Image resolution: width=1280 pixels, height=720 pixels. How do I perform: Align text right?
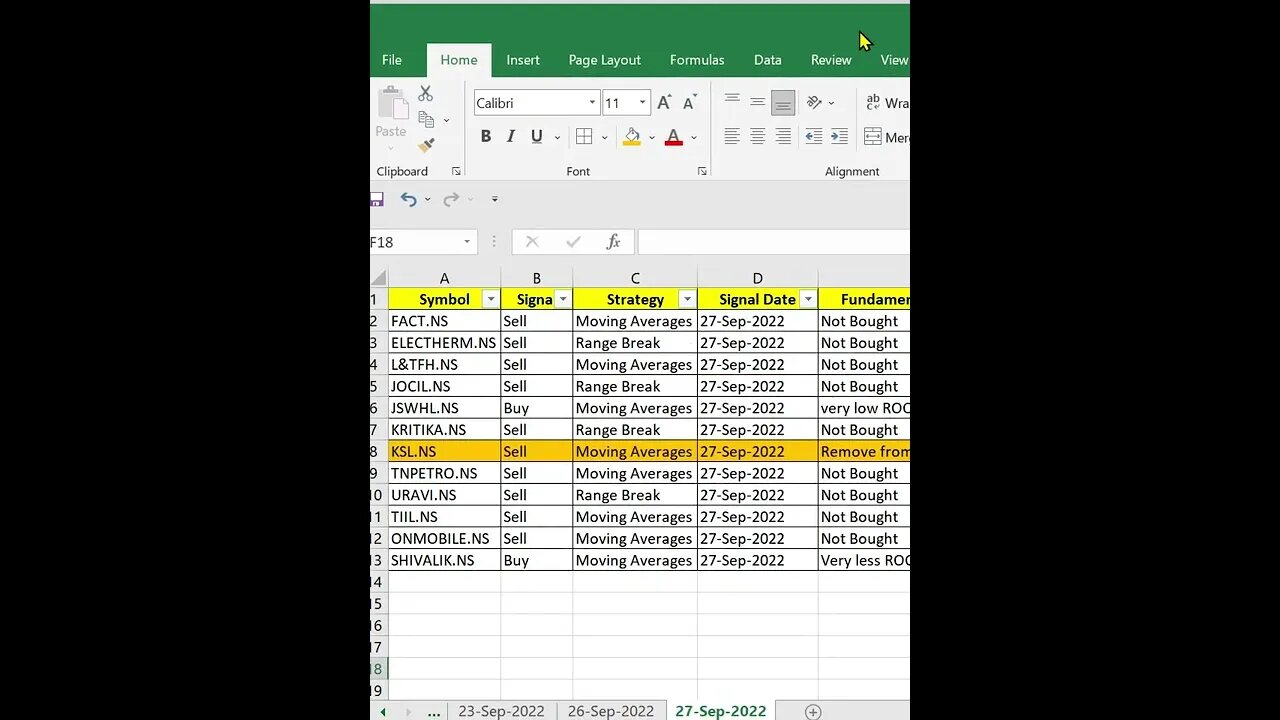(783, 137)
